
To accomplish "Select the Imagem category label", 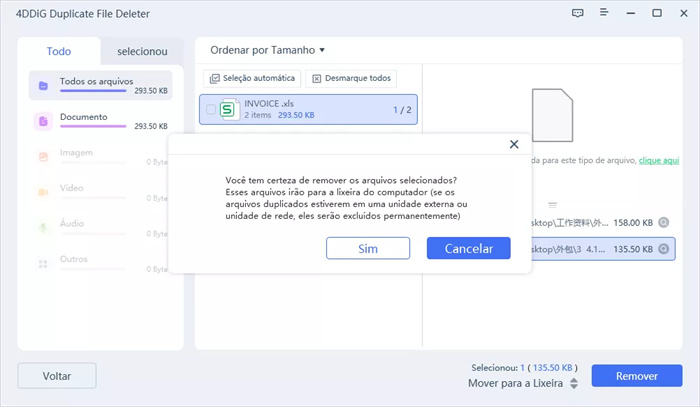I will click(x=76, y=153).
